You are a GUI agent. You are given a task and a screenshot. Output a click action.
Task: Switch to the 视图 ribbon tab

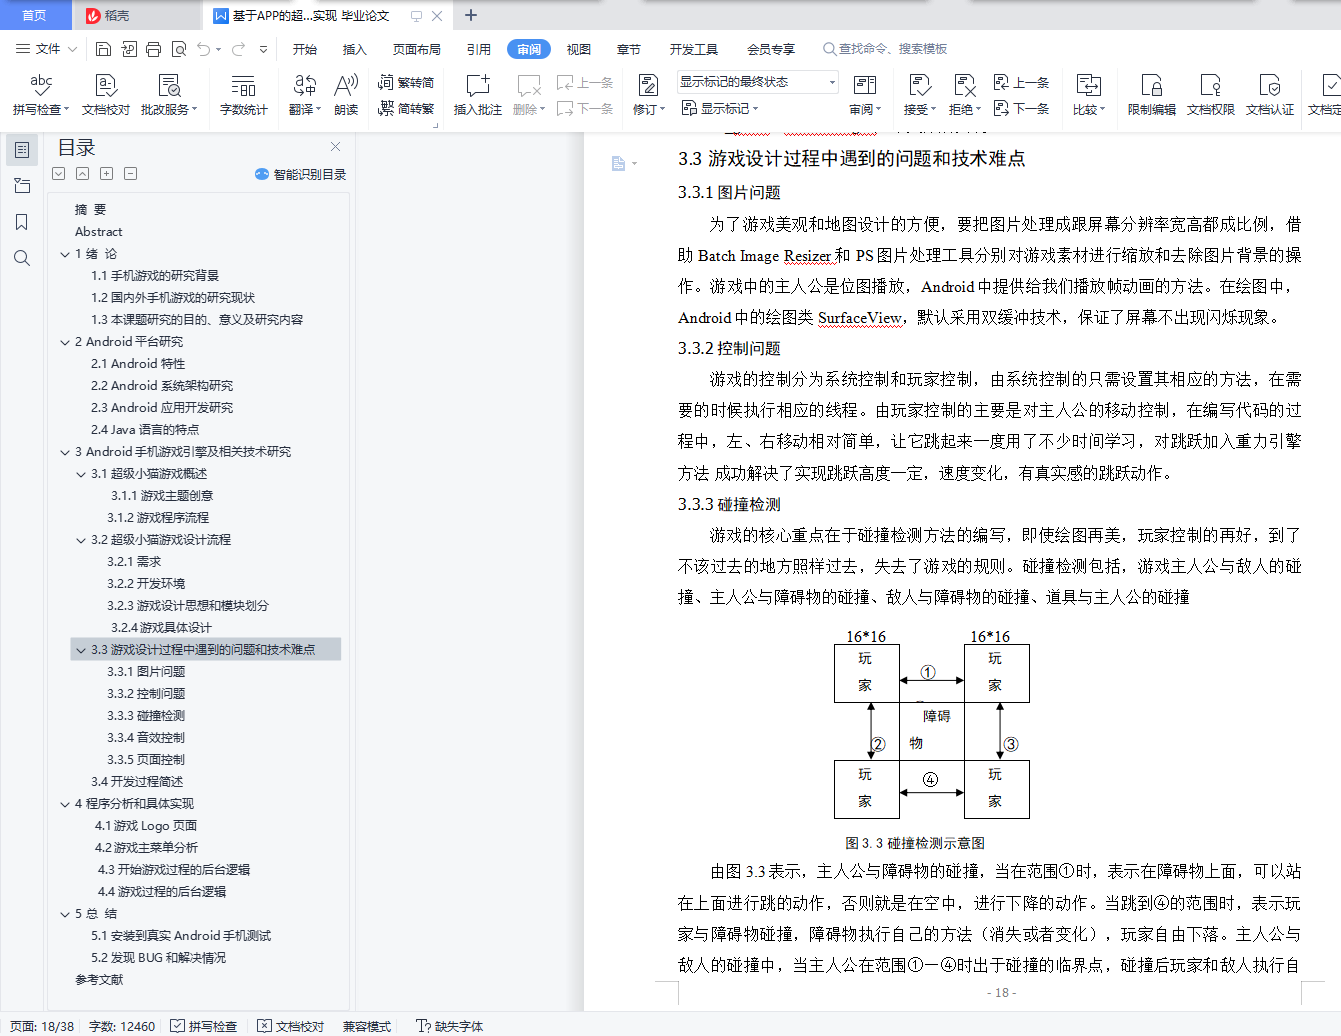[x=579, y=49]
